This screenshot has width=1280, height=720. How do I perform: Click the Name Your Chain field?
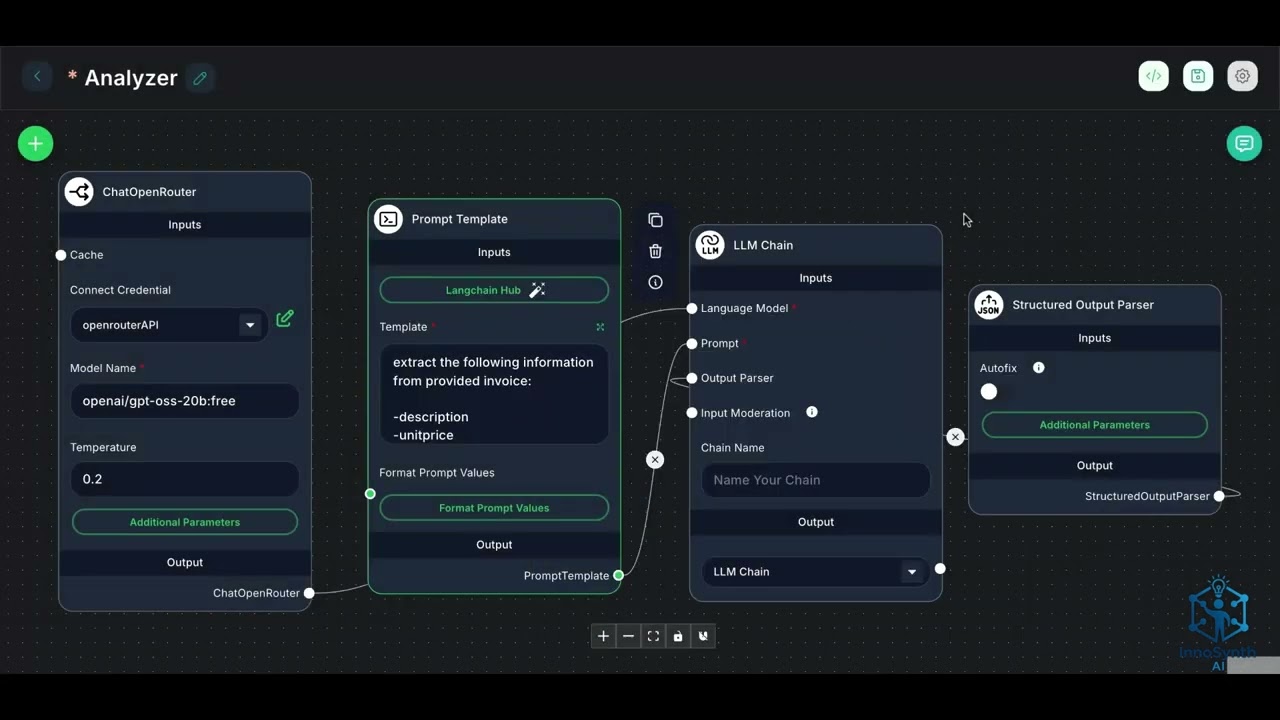pyautogui.click(x=815, y=480)
